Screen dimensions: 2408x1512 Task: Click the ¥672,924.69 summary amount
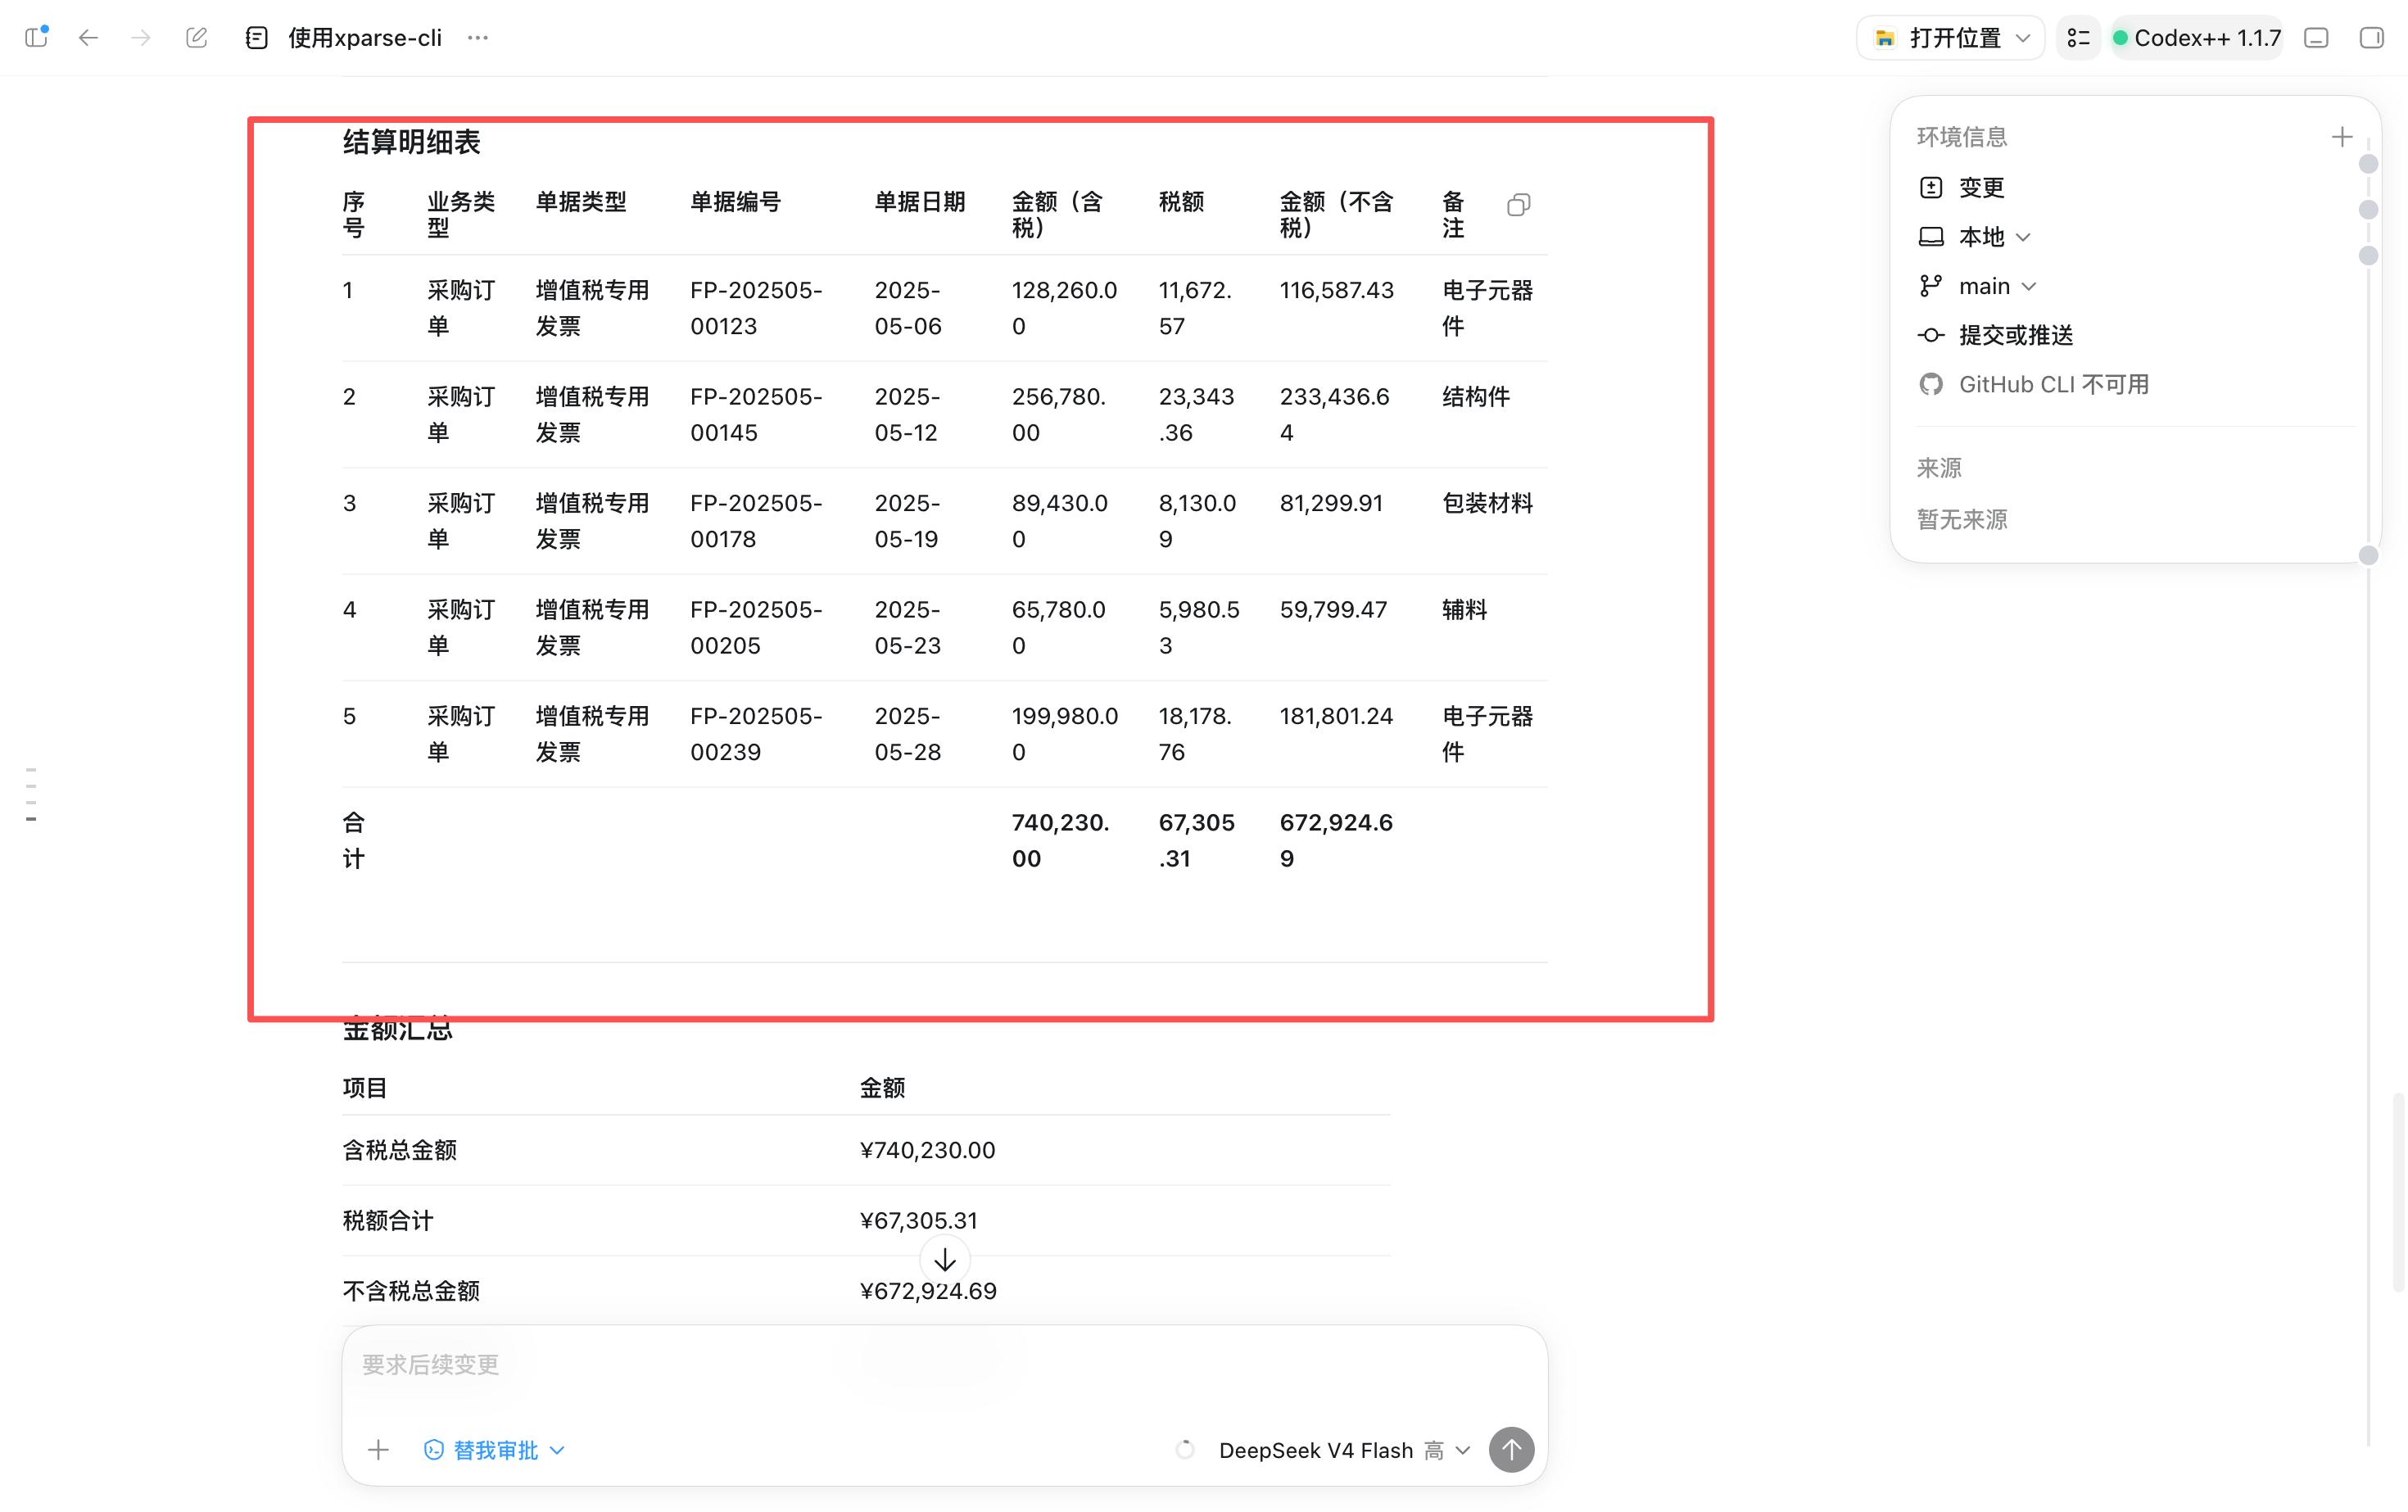click(928, 1291)
